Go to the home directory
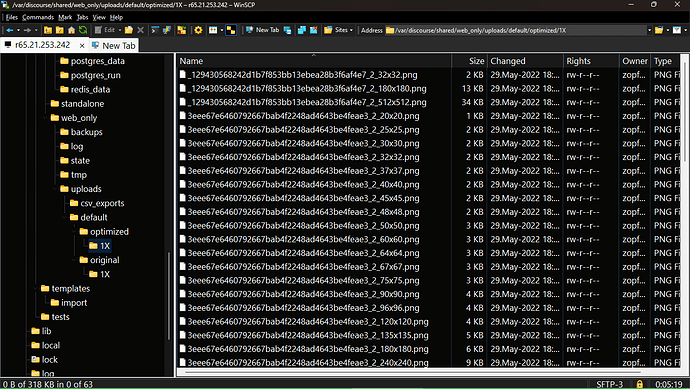690x389 pixels. pyautogui.click(x=71, y=30)
